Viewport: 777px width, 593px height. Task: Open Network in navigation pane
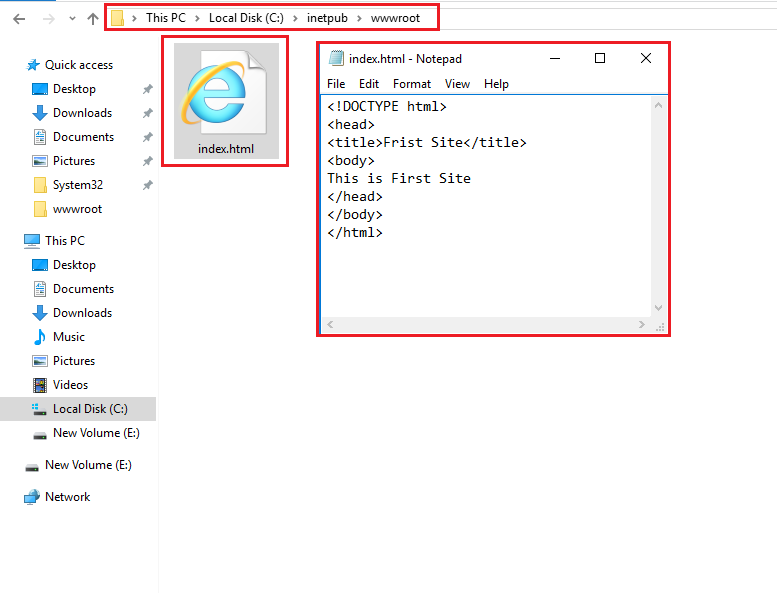pos(67,497)
